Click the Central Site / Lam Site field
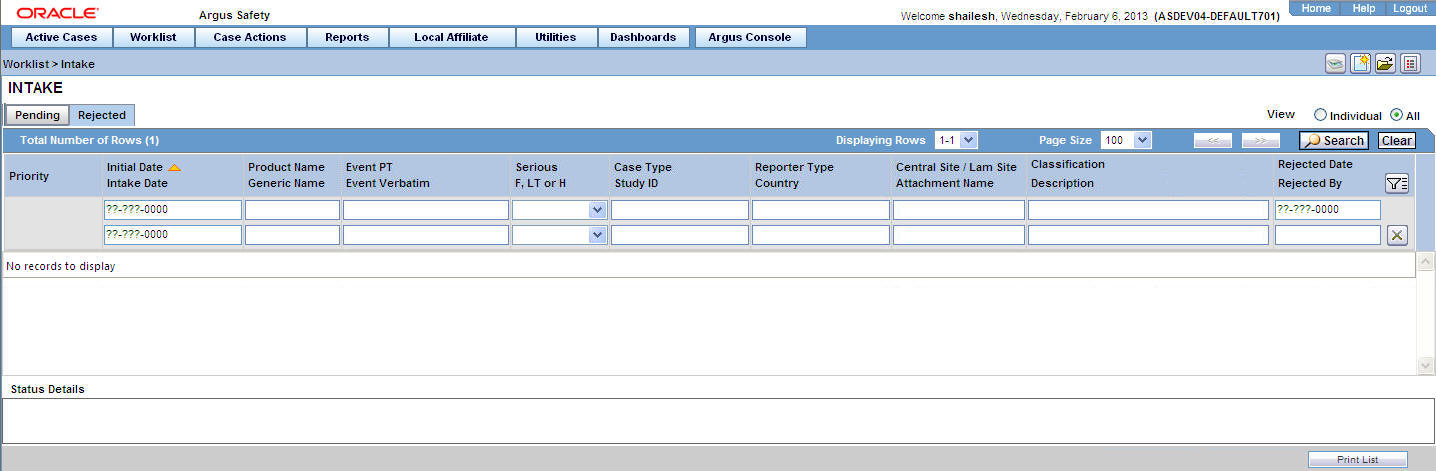The width and height of the screenshot is (1436, 471). pos(959,210)
